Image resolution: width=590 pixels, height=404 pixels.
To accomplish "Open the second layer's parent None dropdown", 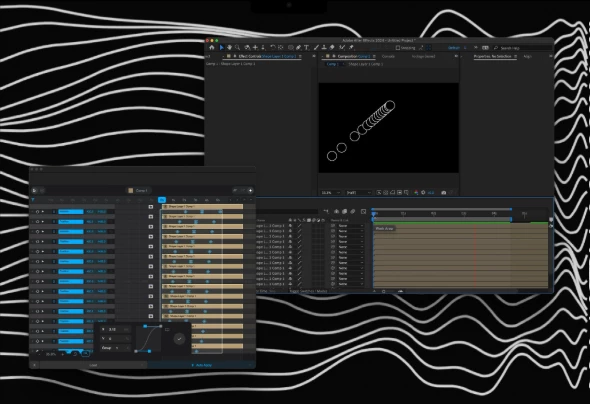I will click(x=351, y=231).
